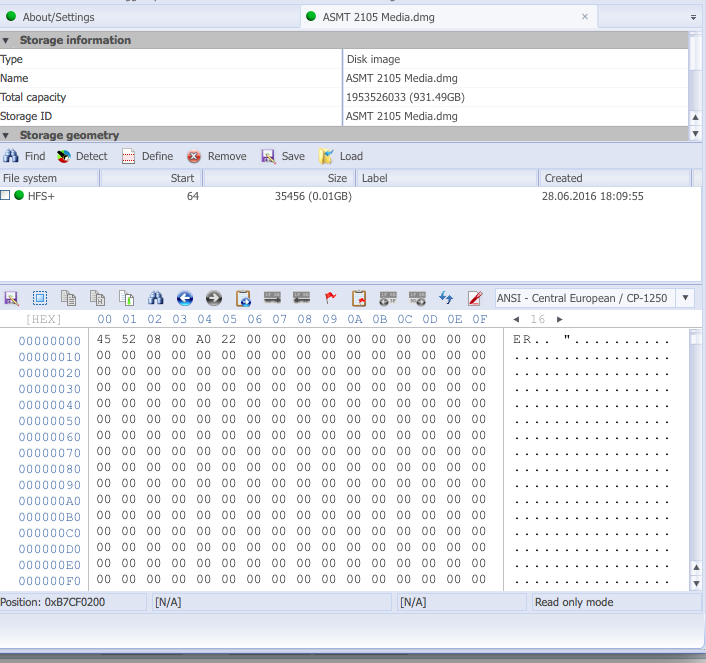
Task: Click hex offset row 00000010
Action: point(50,358)
